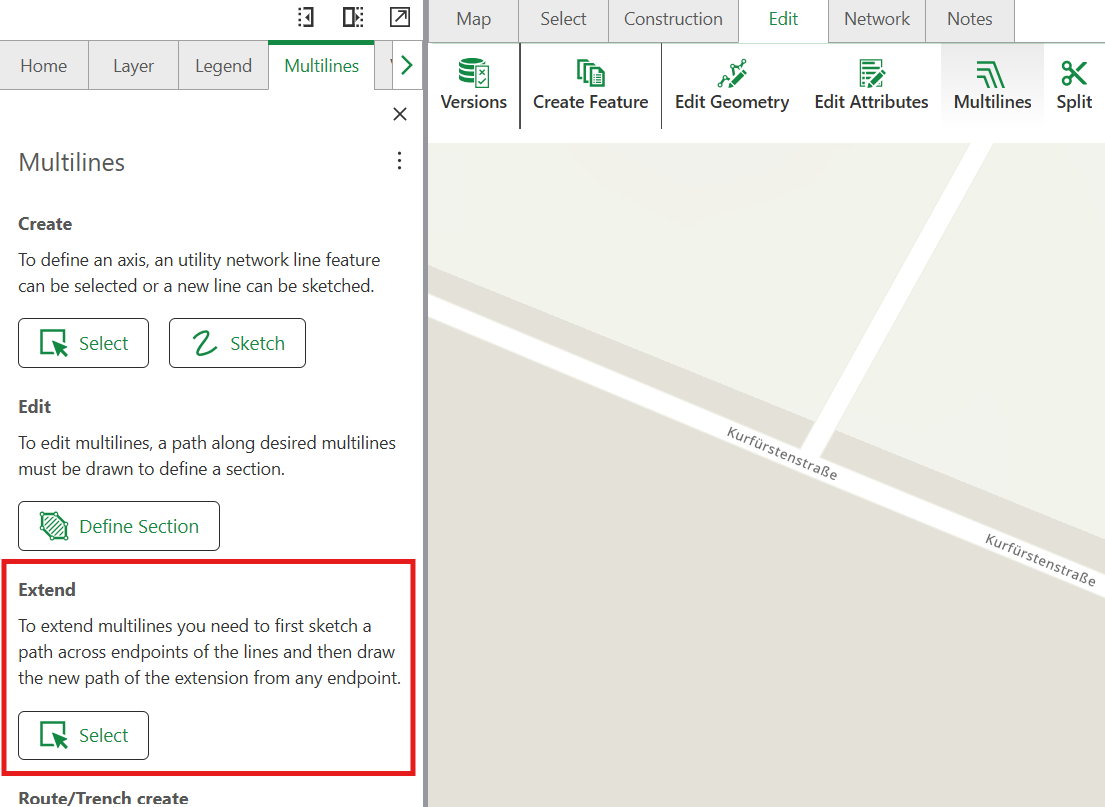Click the Define Section button
The height and width of the screenshot is (807, 1105).
[x=118, y=526]
